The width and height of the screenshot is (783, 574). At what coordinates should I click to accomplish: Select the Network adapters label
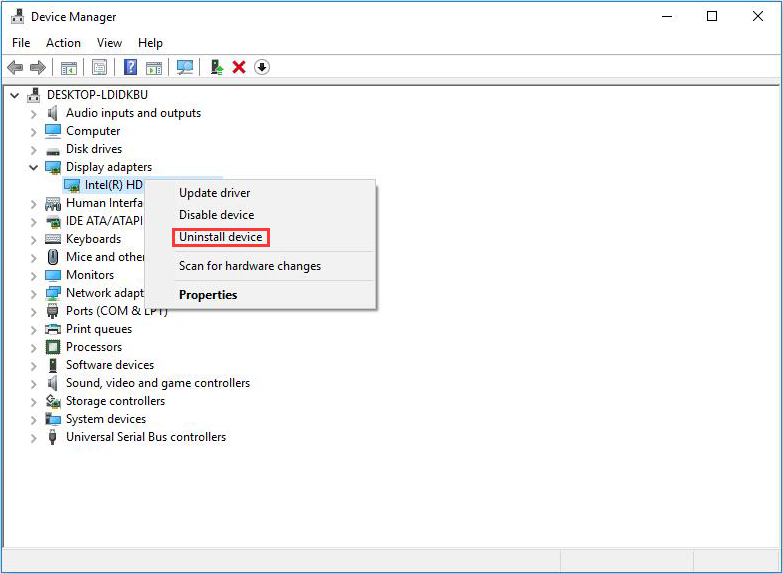pos(105,293)
